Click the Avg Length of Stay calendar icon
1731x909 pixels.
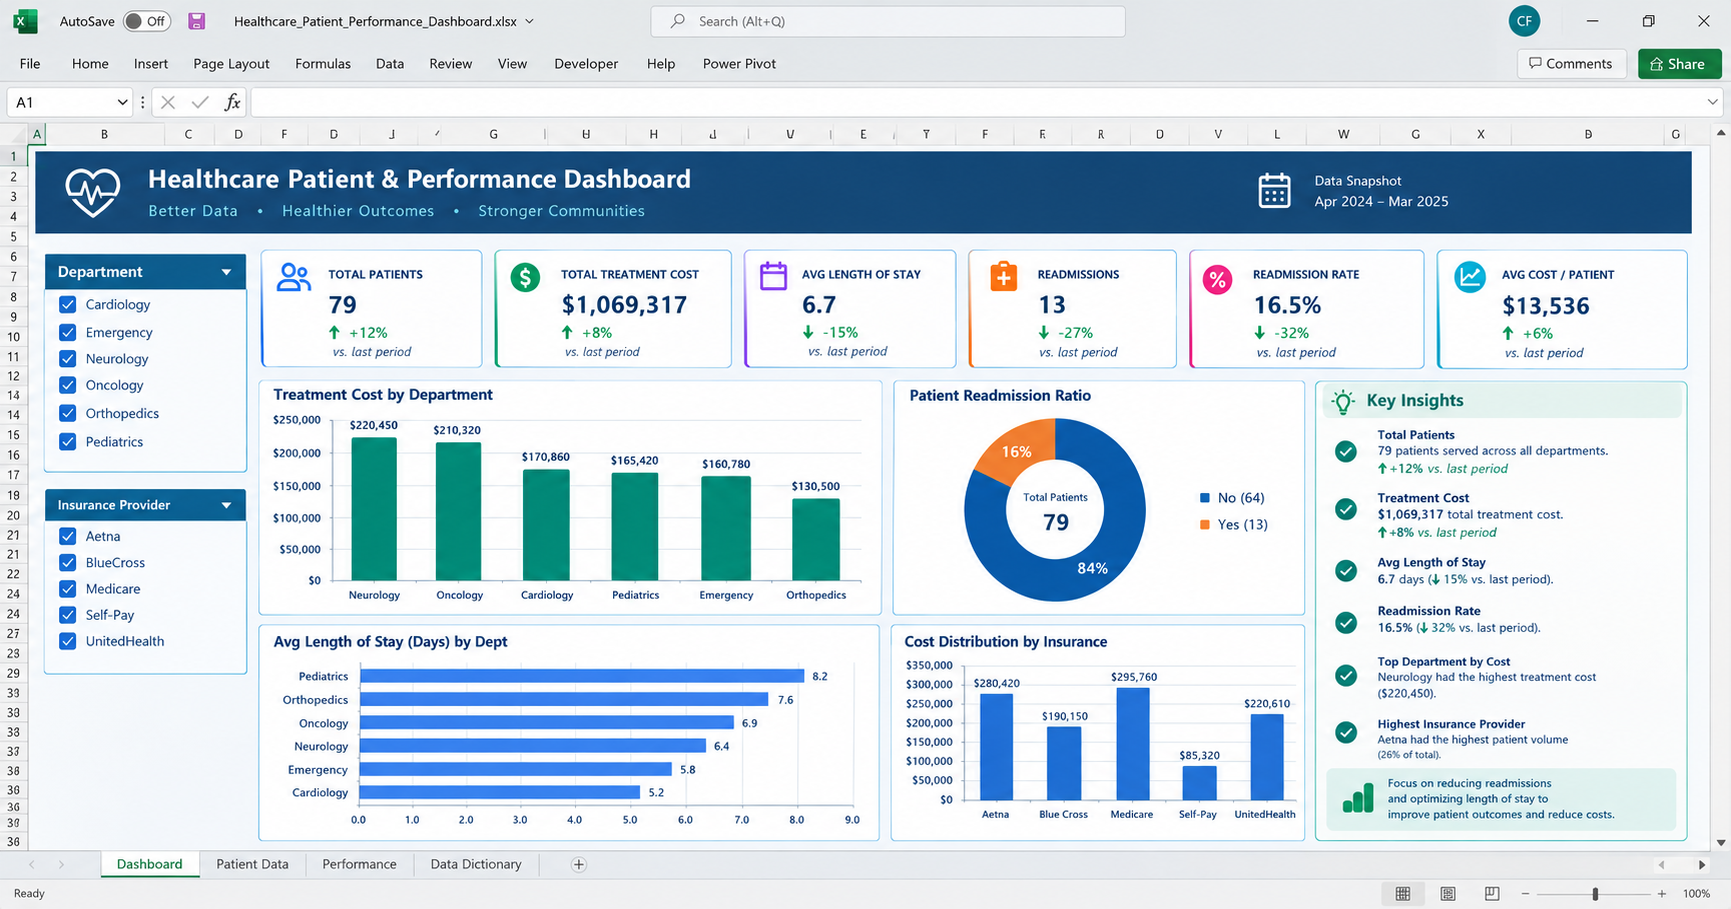(773, 276)
